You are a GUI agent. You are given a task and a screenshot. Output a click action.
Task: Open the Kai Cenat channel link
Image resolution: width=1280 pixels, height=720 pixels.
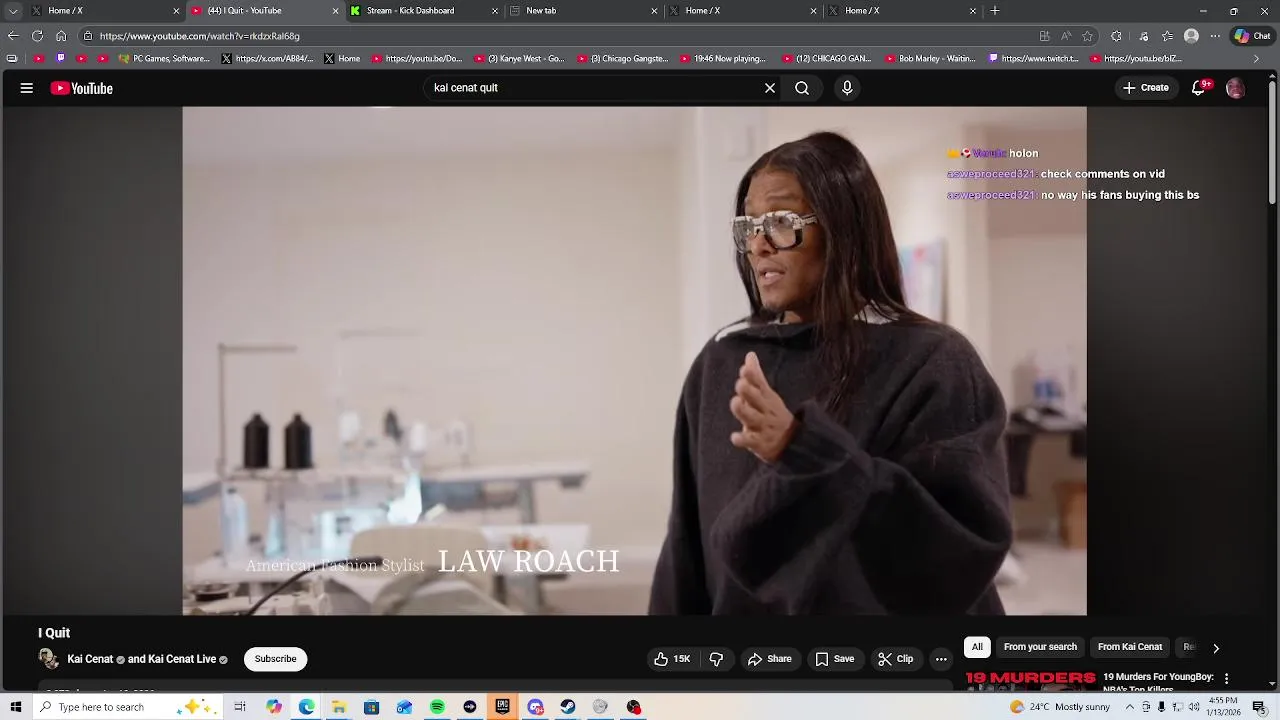(90, 659)
